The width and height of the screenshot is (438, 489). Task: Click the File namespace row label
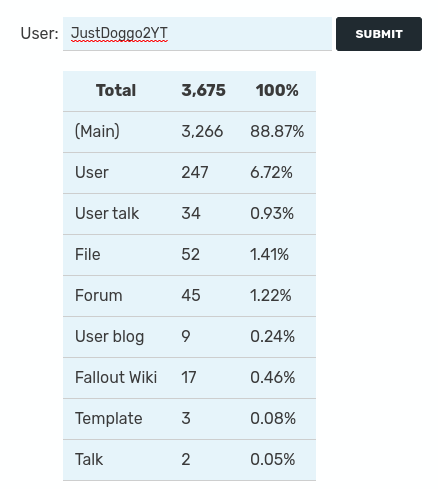click(87, 254)
